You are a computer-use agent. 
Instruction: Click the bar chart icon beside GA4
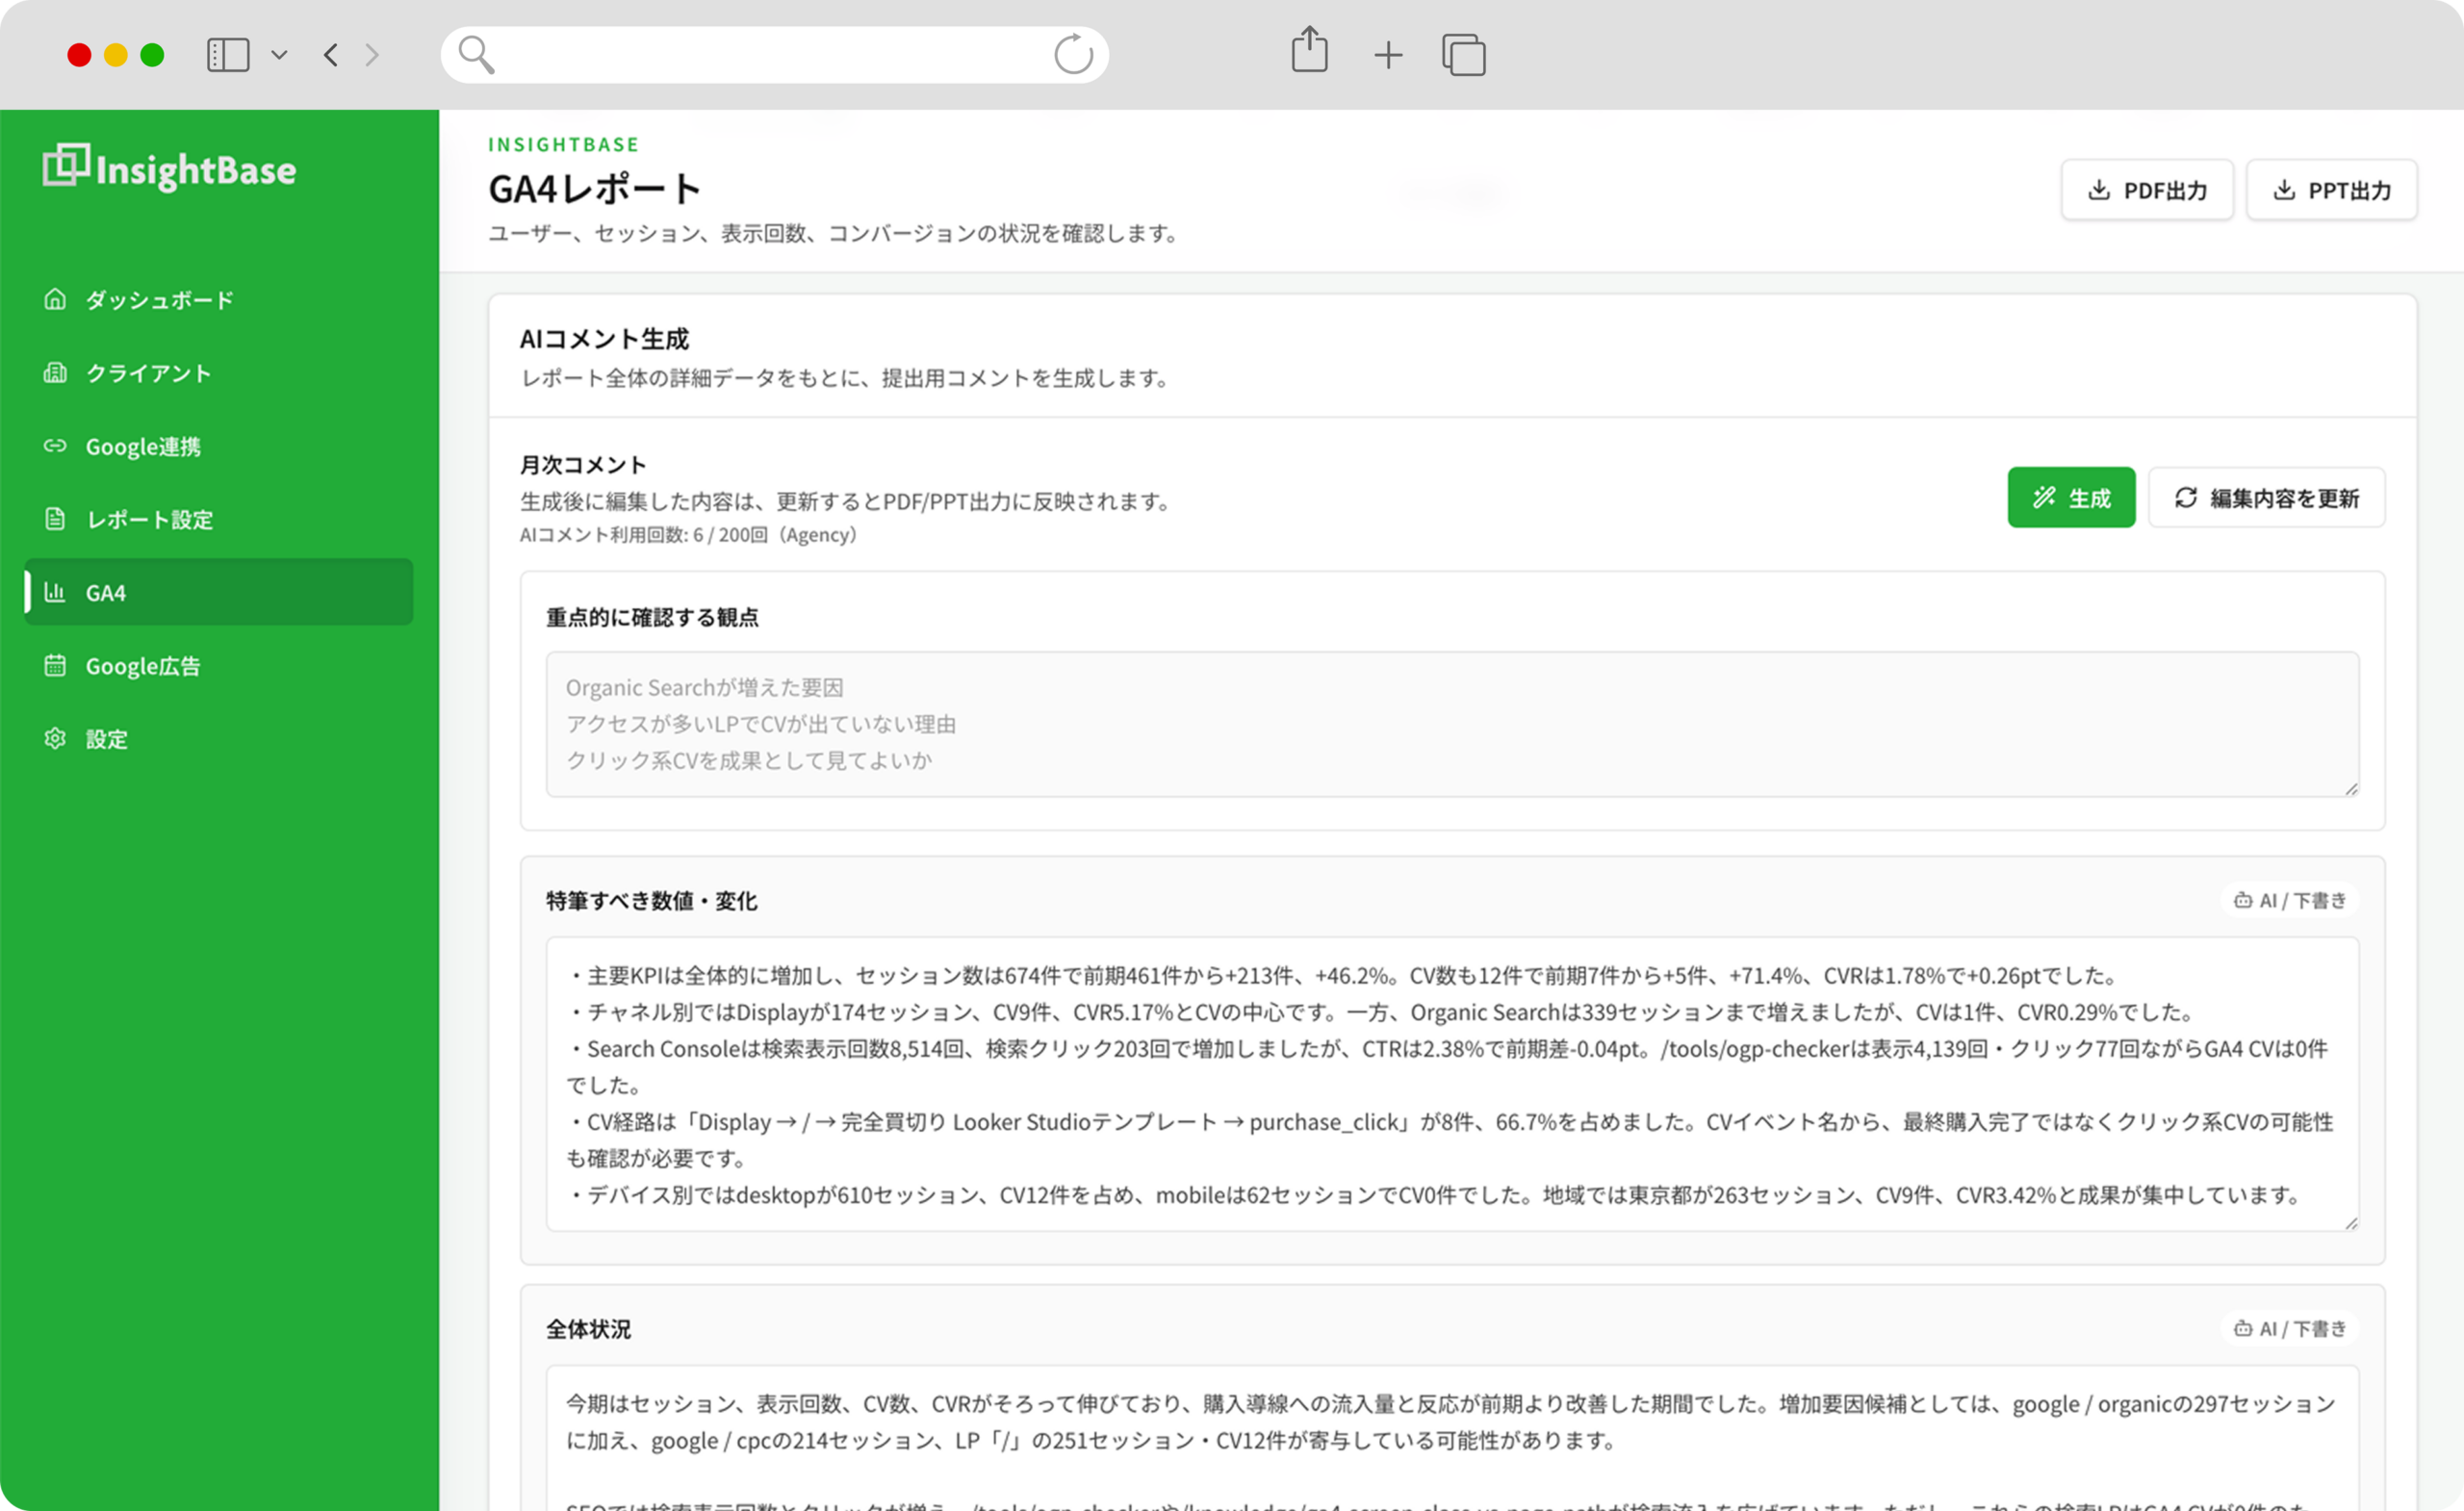tap(55, 592)
